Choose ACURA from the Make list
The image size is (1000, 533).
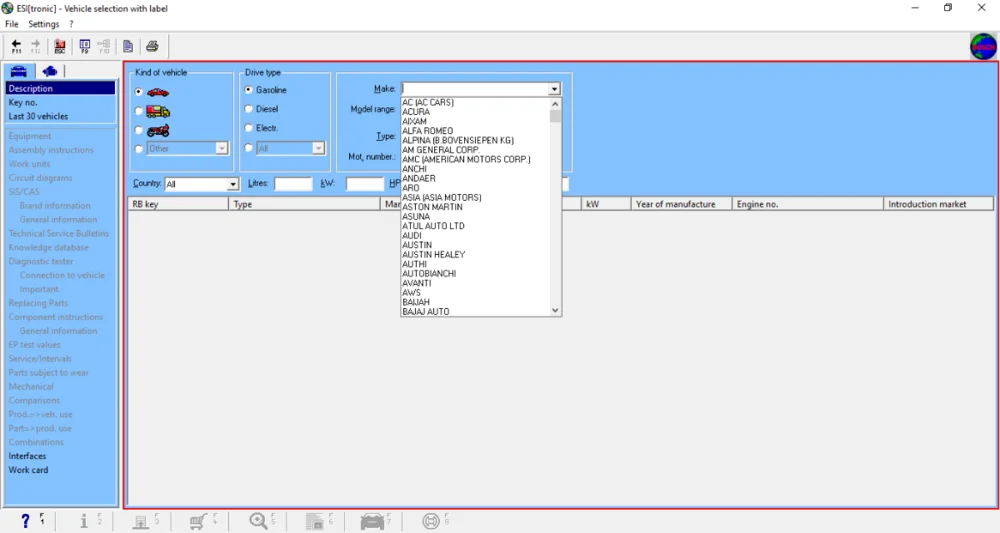[416, 112]
